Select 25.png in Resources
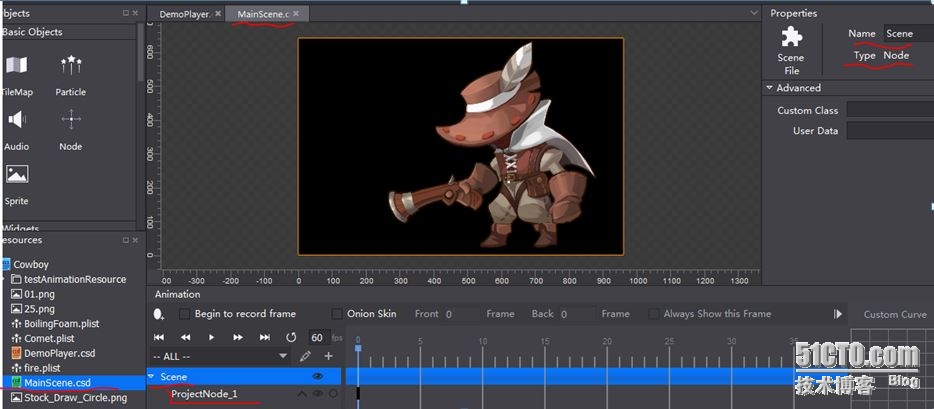 [39, 309]
